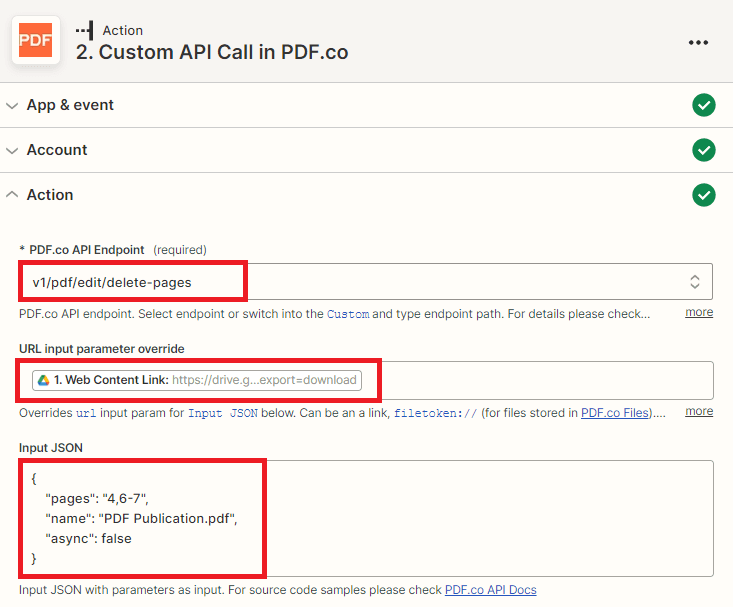Expand the App & event section chevron
This screenshot has width=733, height=607.
(x=13, y=105)
